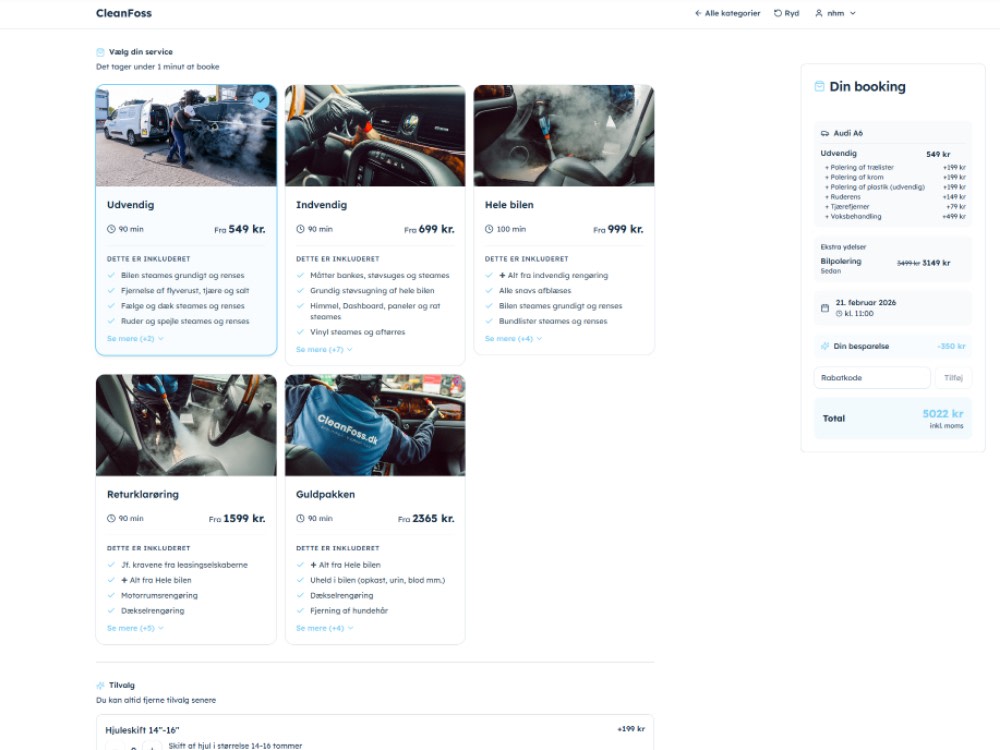The width and height of the screenshot is (1000, 750).
Task: Click Polering af trælister in booking summary
Action: pos(862,168)
